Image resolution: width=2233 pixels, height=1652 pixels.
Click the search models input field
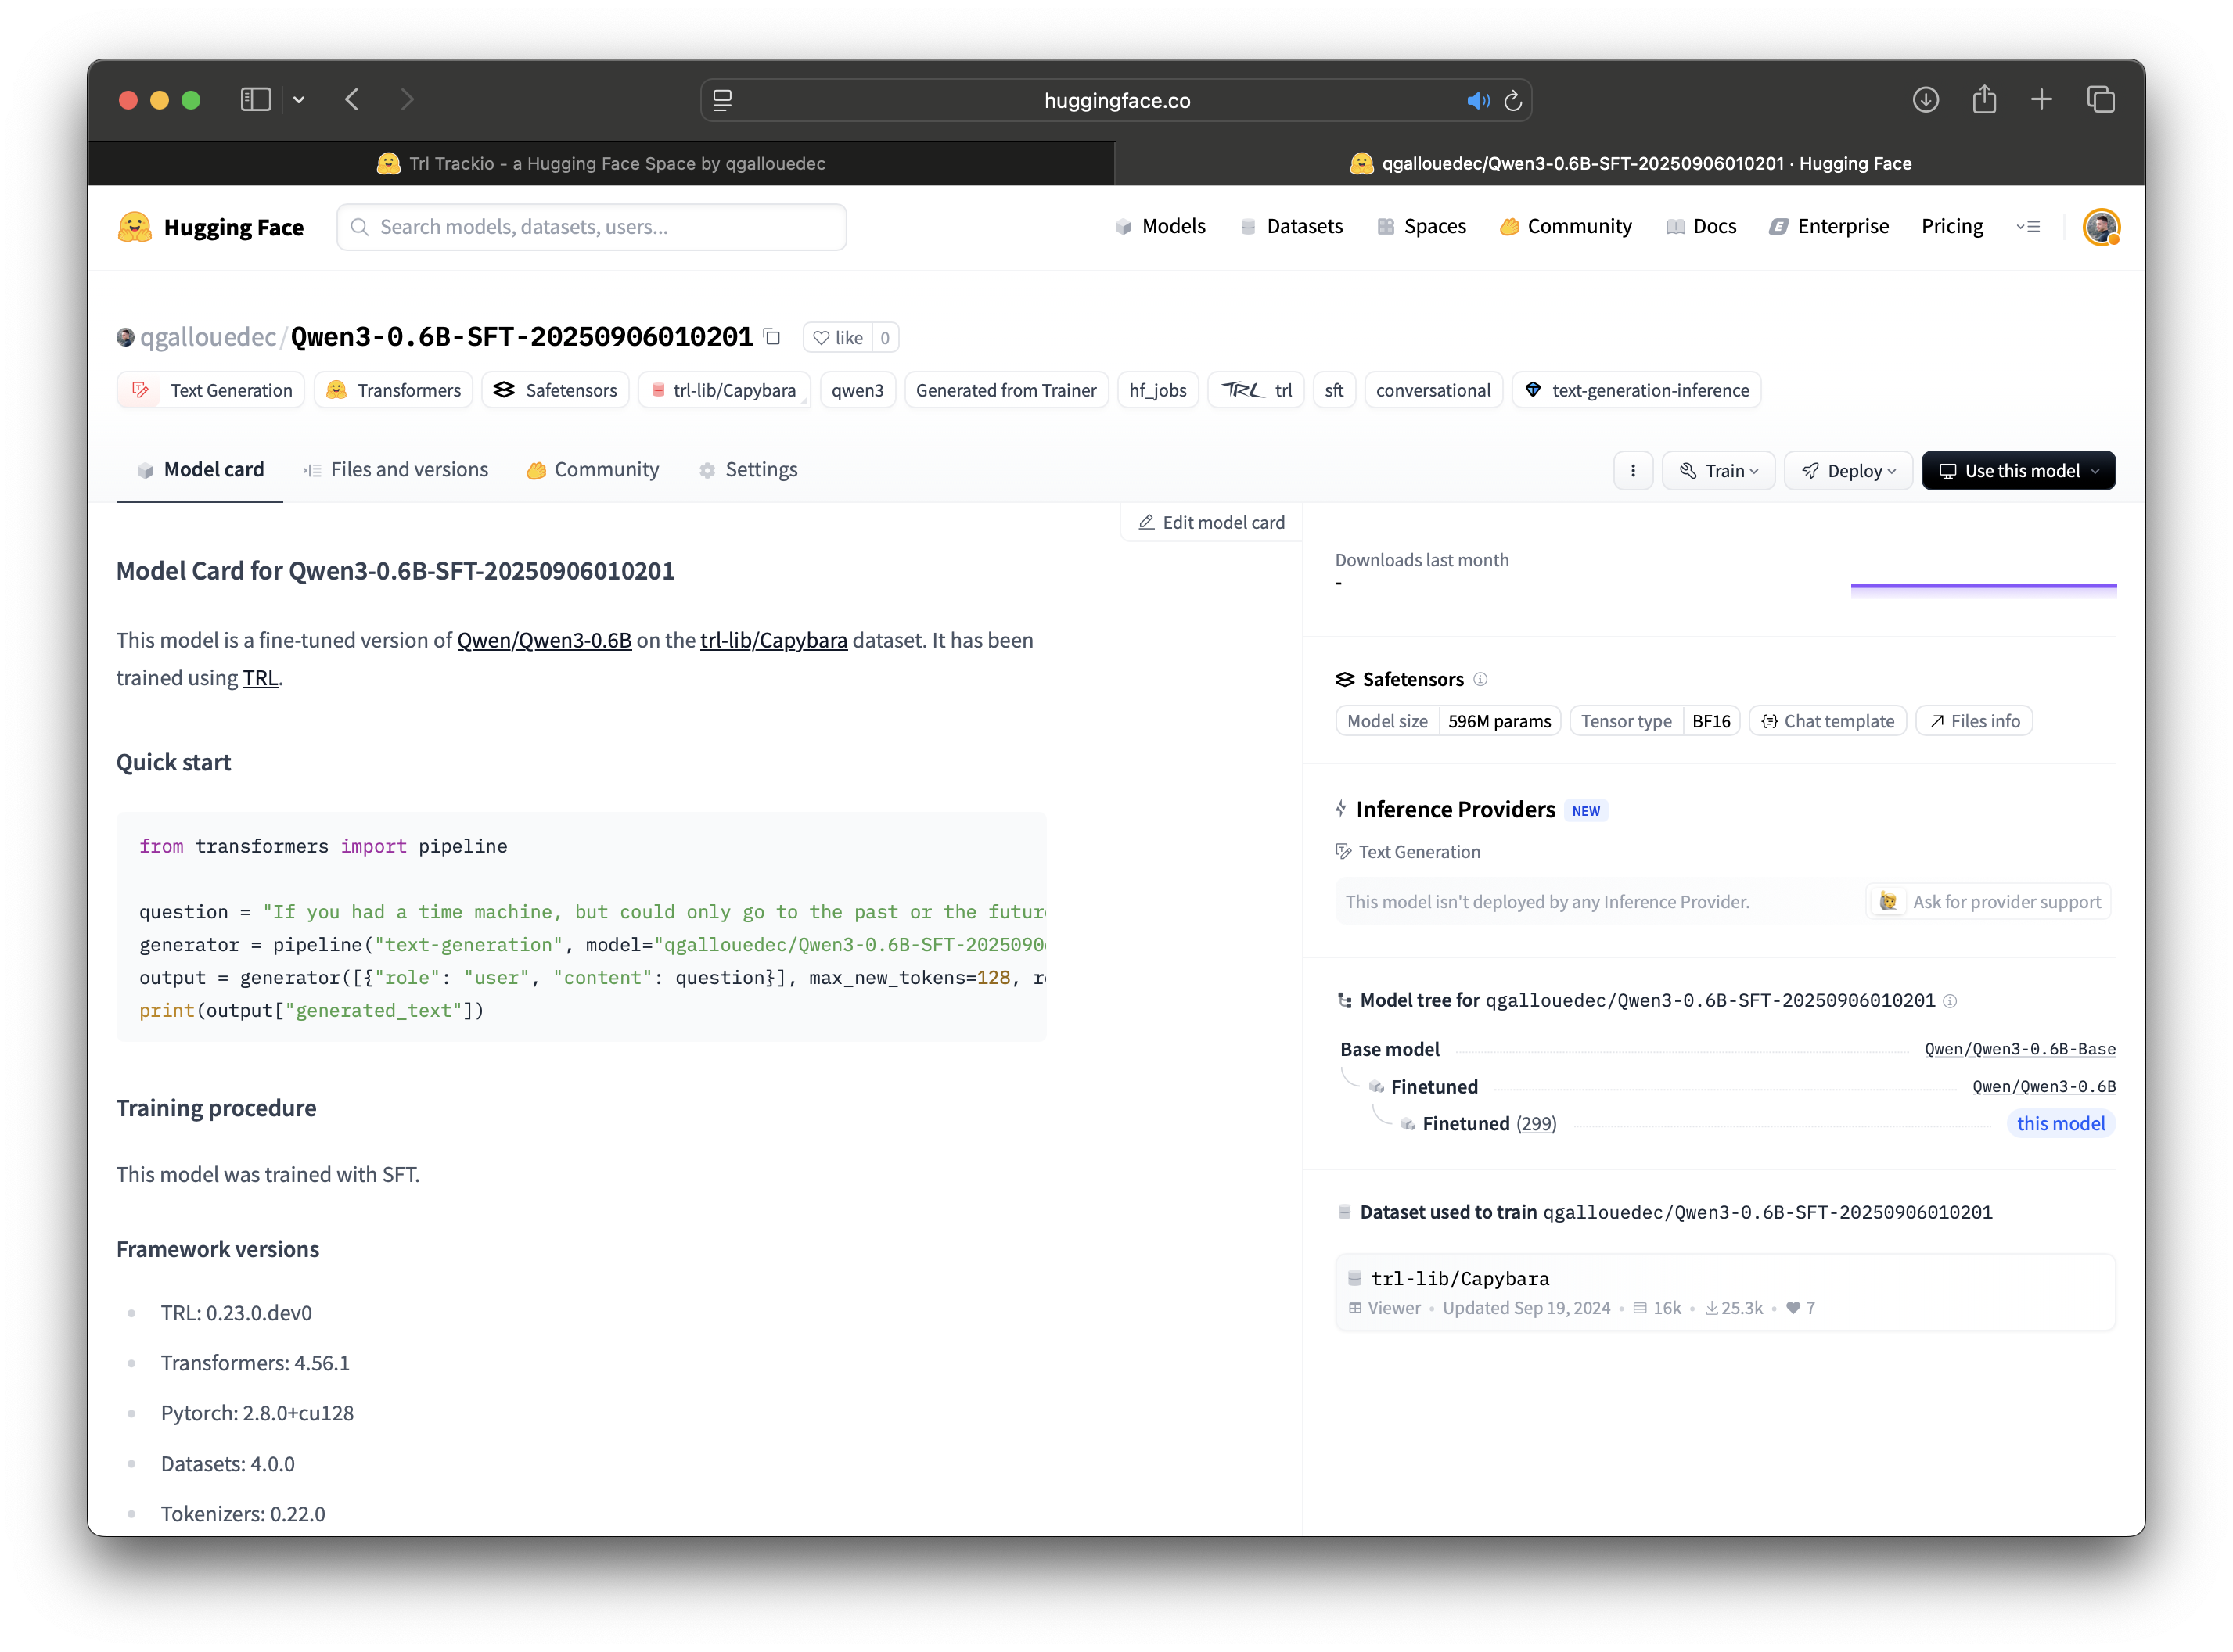point(592,227)
